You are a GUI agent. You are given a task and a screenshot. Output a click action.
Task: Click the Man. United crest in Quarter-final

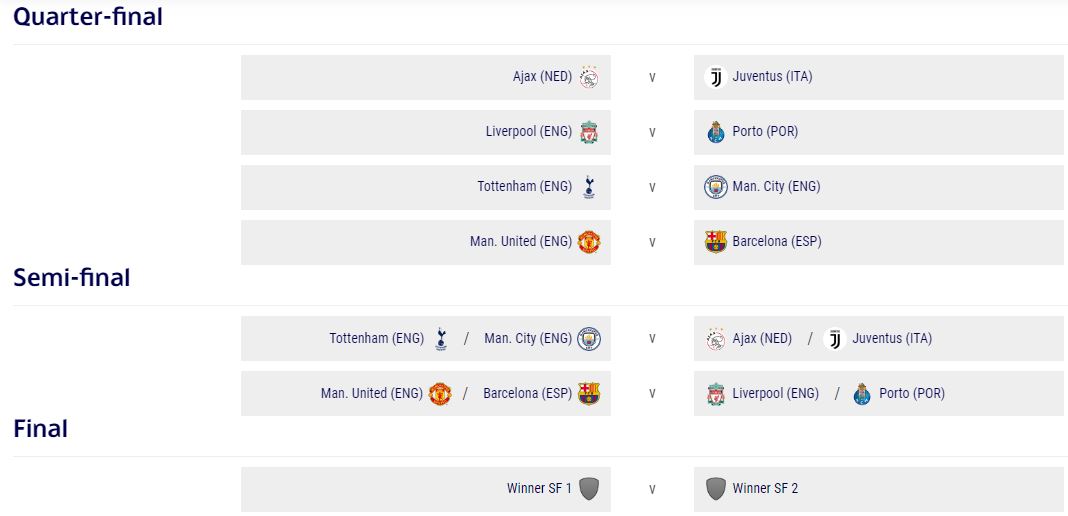(x=589, y=242)
